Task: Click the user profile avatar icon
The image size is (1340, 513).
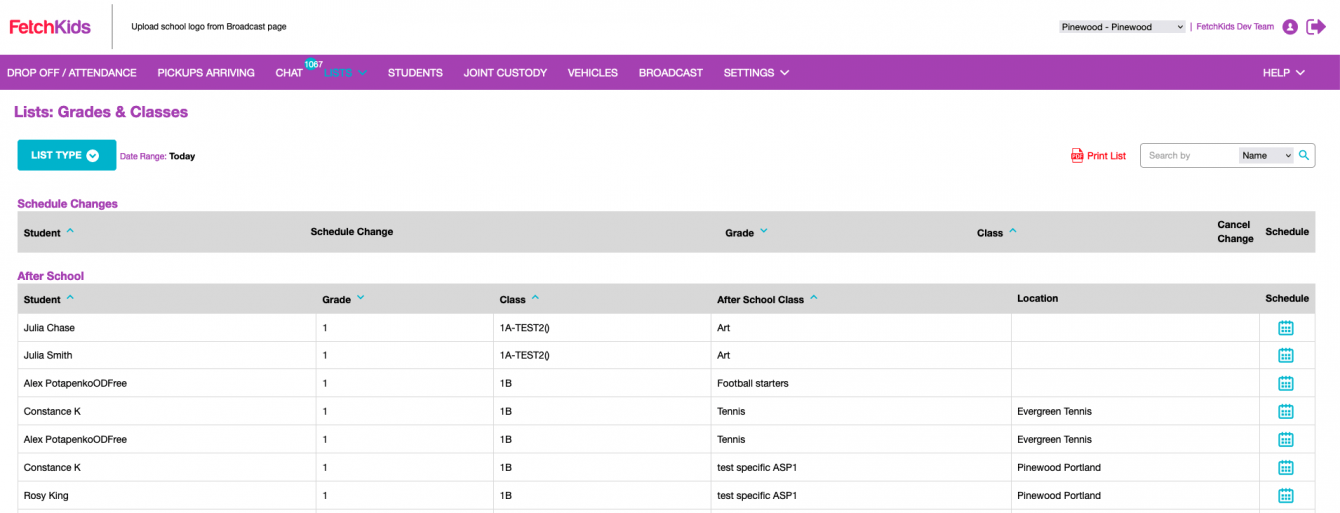Action: [x=1290, y=27]
